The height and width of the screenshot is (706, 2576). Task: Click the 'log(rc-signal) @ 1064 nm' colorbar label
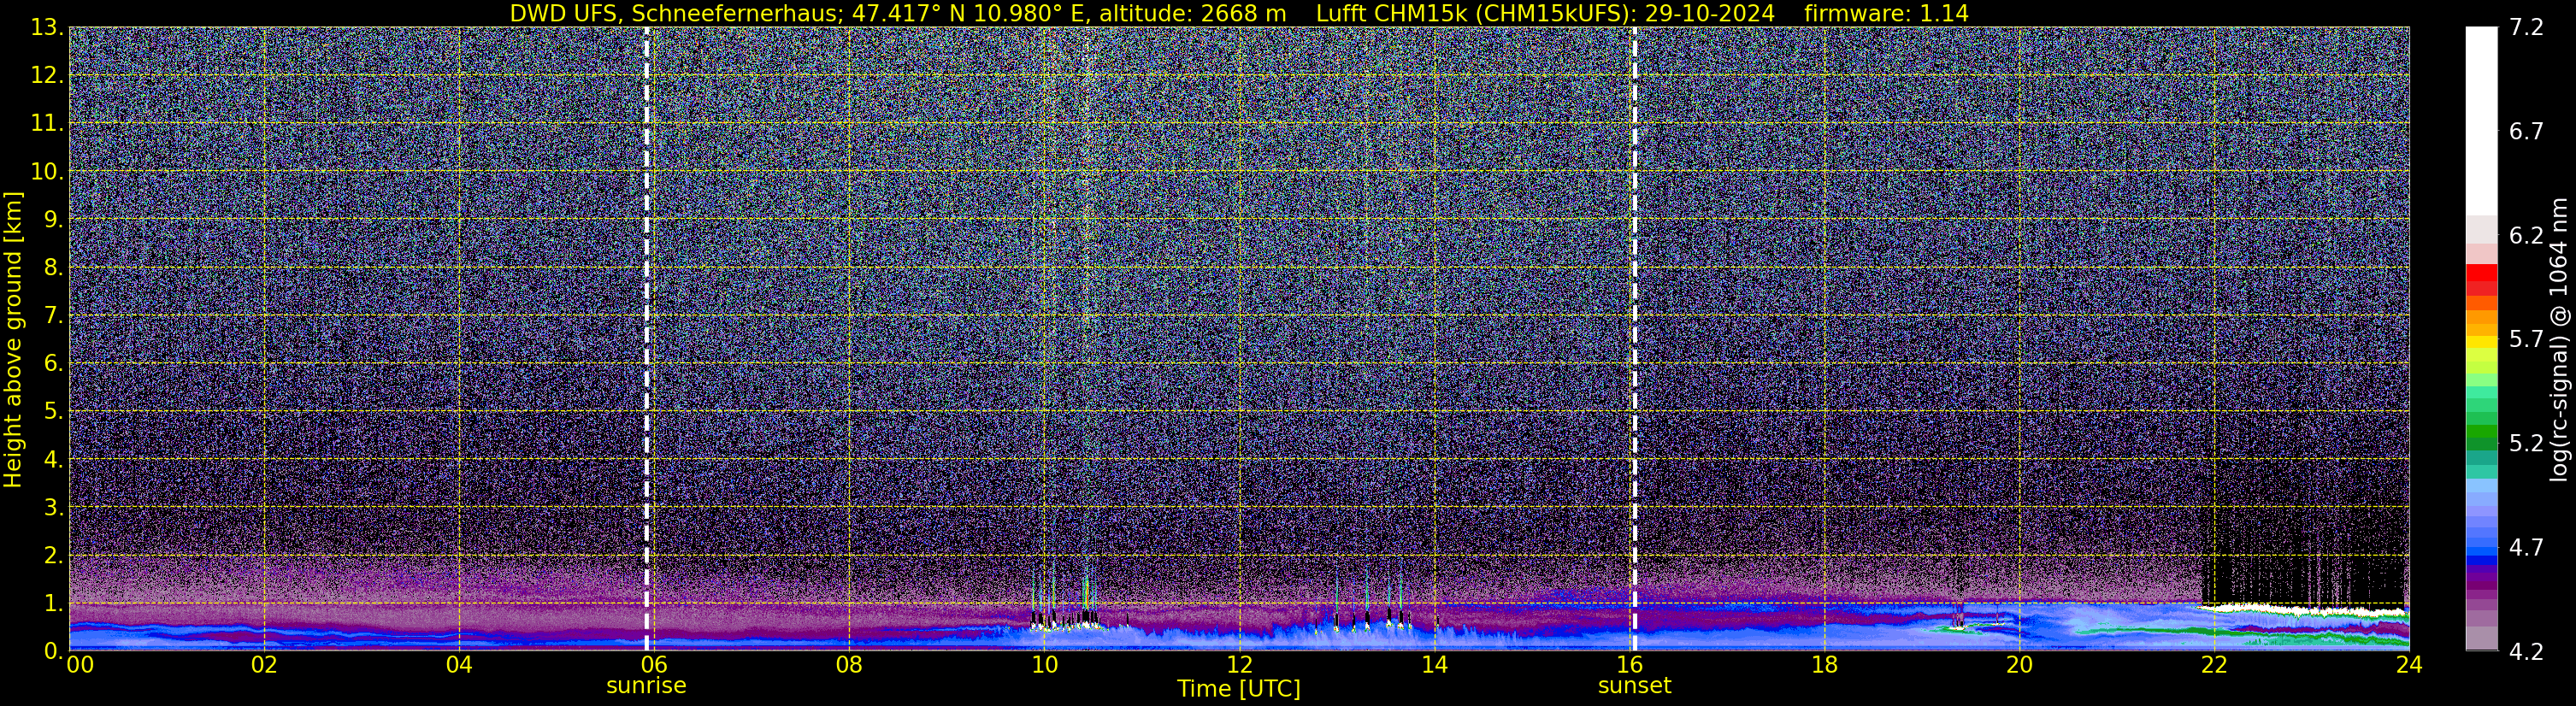tap(2558, 340)
